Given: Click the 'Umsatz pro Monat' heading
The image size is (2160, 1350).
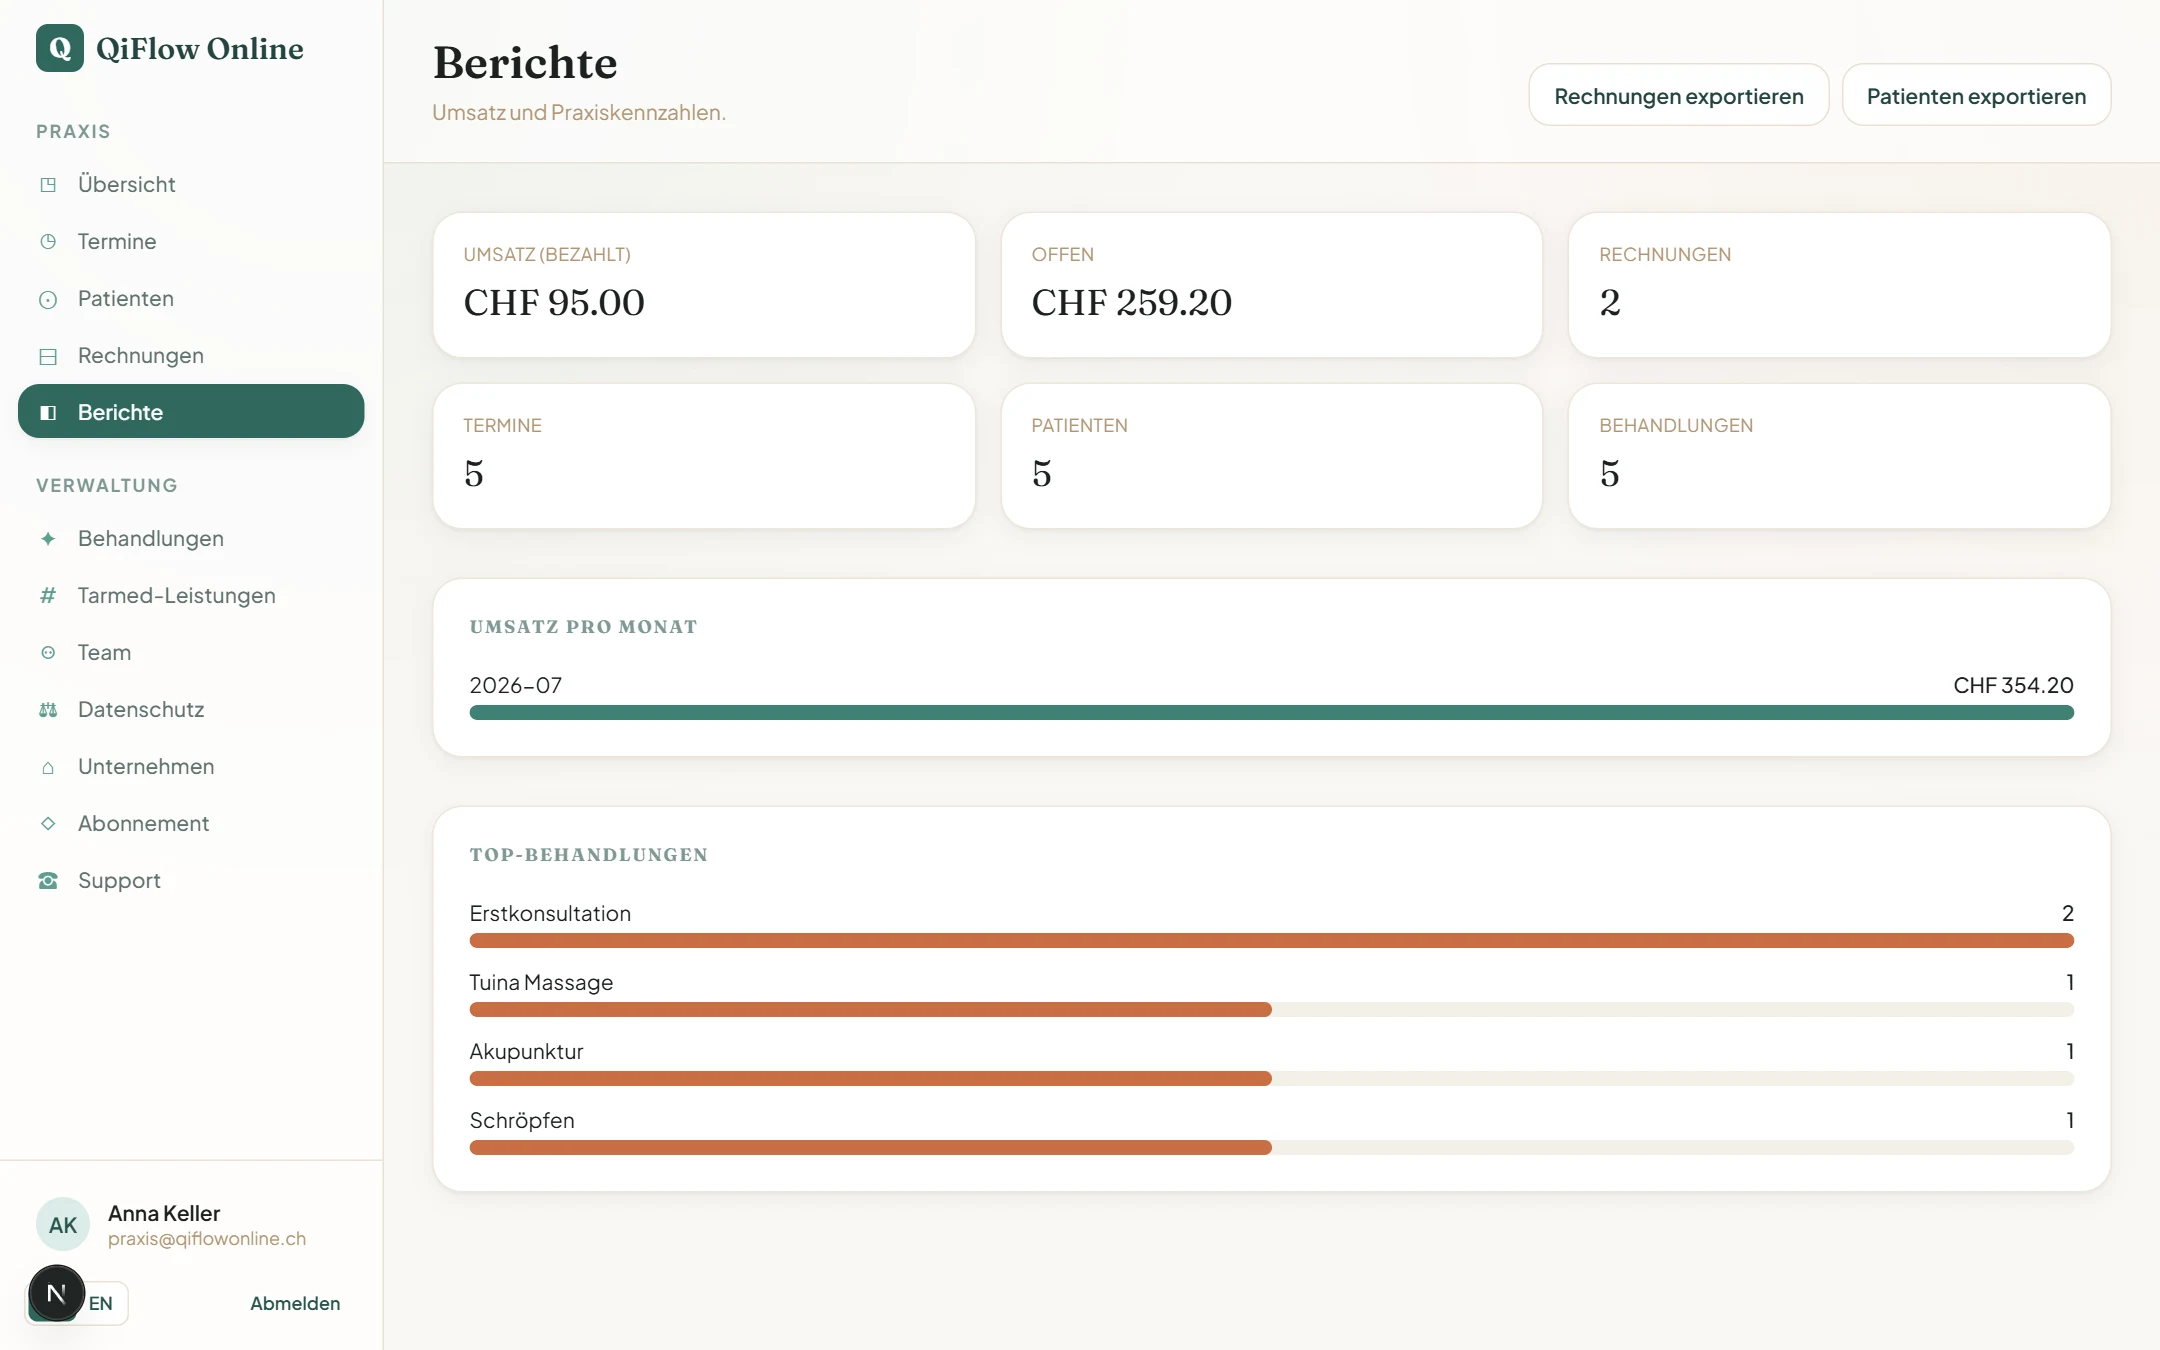Looking at the screenshot, I should [x=584, y=627].
